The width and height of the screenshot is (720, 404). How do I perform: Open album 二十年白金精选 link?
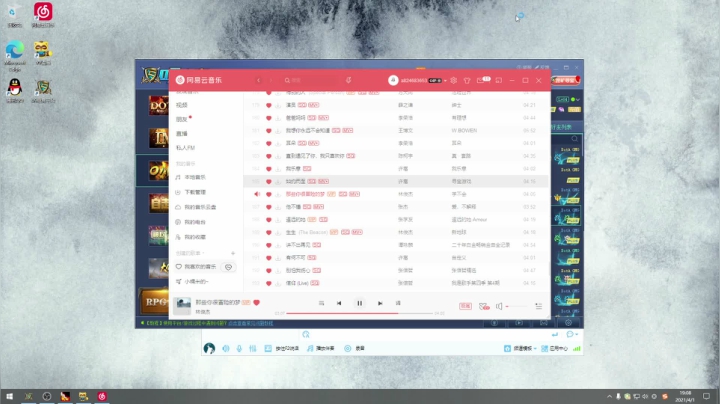click(480, 245)
